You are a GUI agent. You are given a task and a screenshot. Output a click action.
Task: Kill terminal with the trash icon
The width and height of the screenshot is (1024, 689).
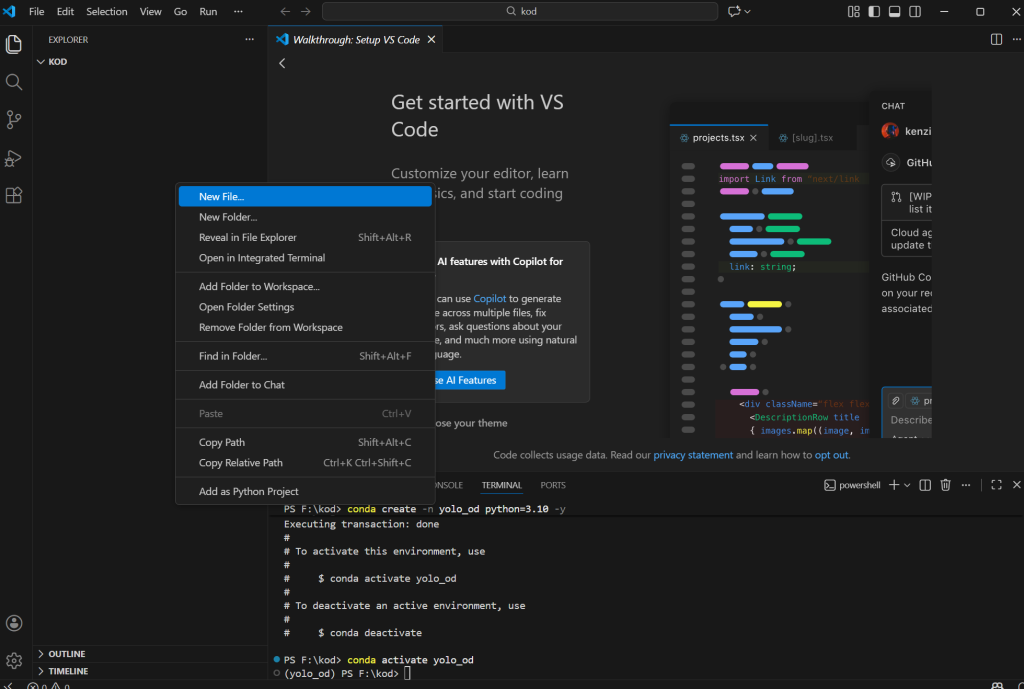coord(946,485)
